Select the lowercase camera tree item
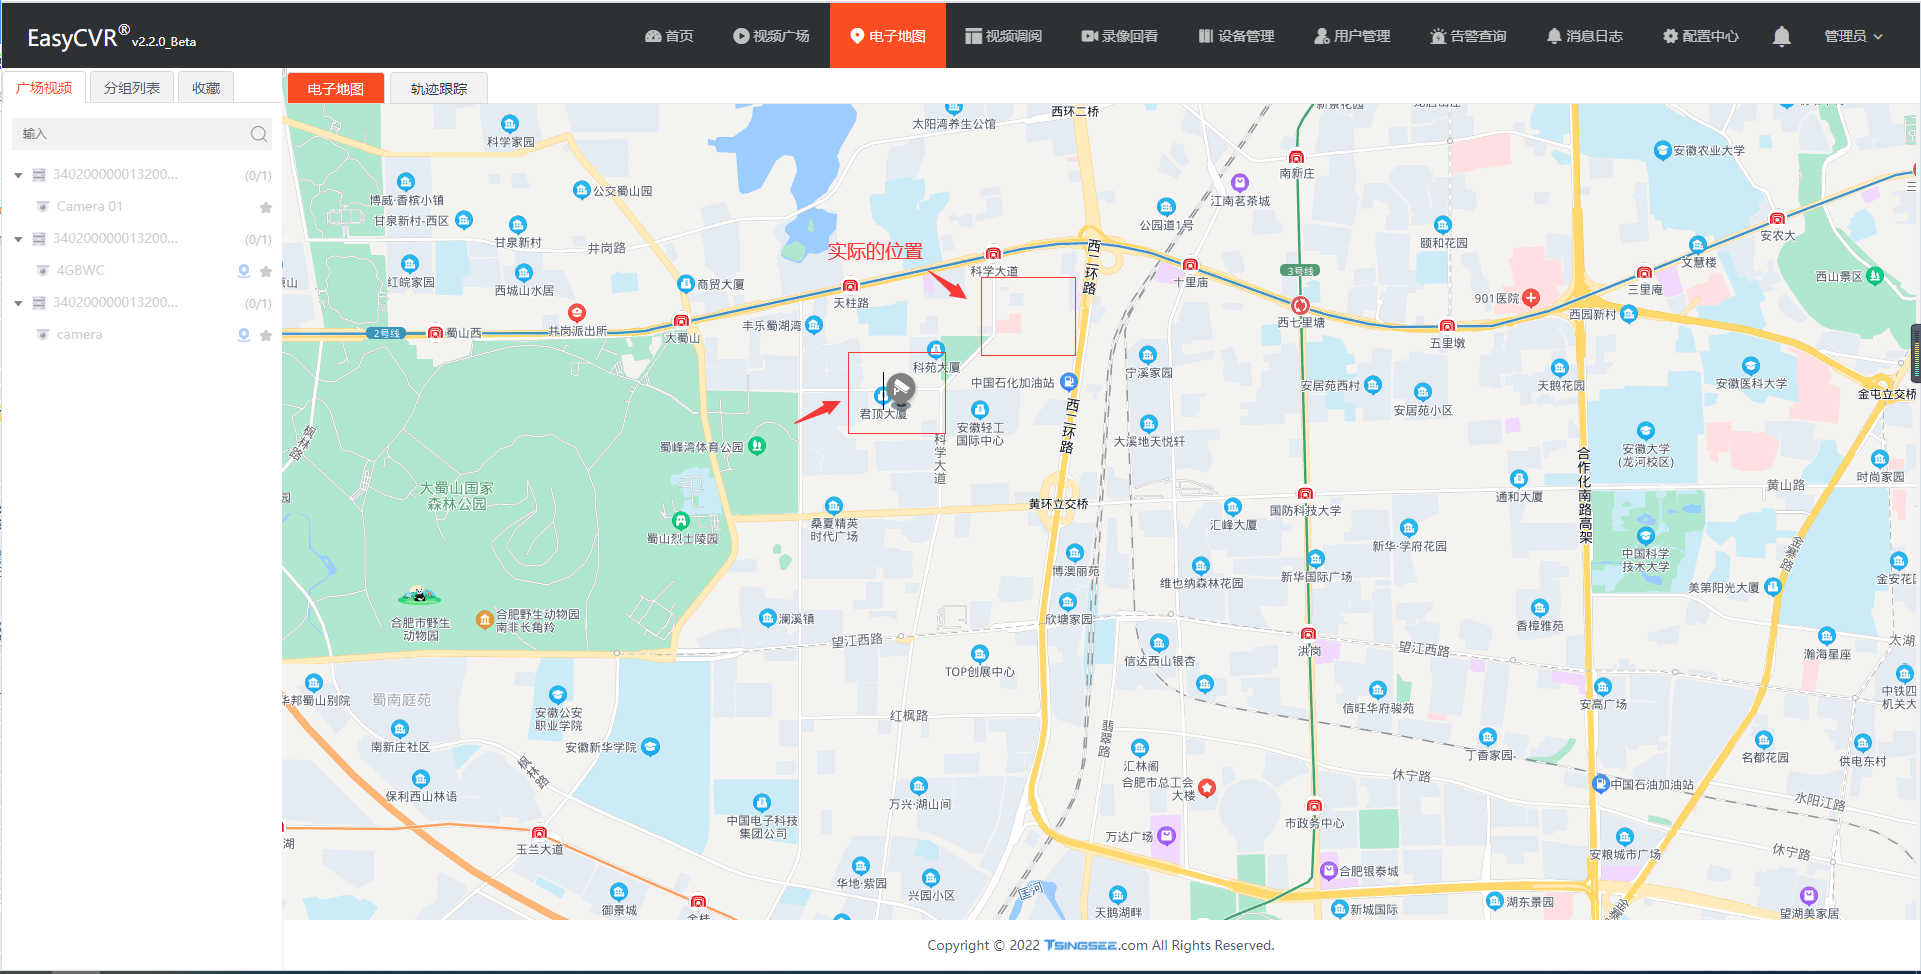 79,334
